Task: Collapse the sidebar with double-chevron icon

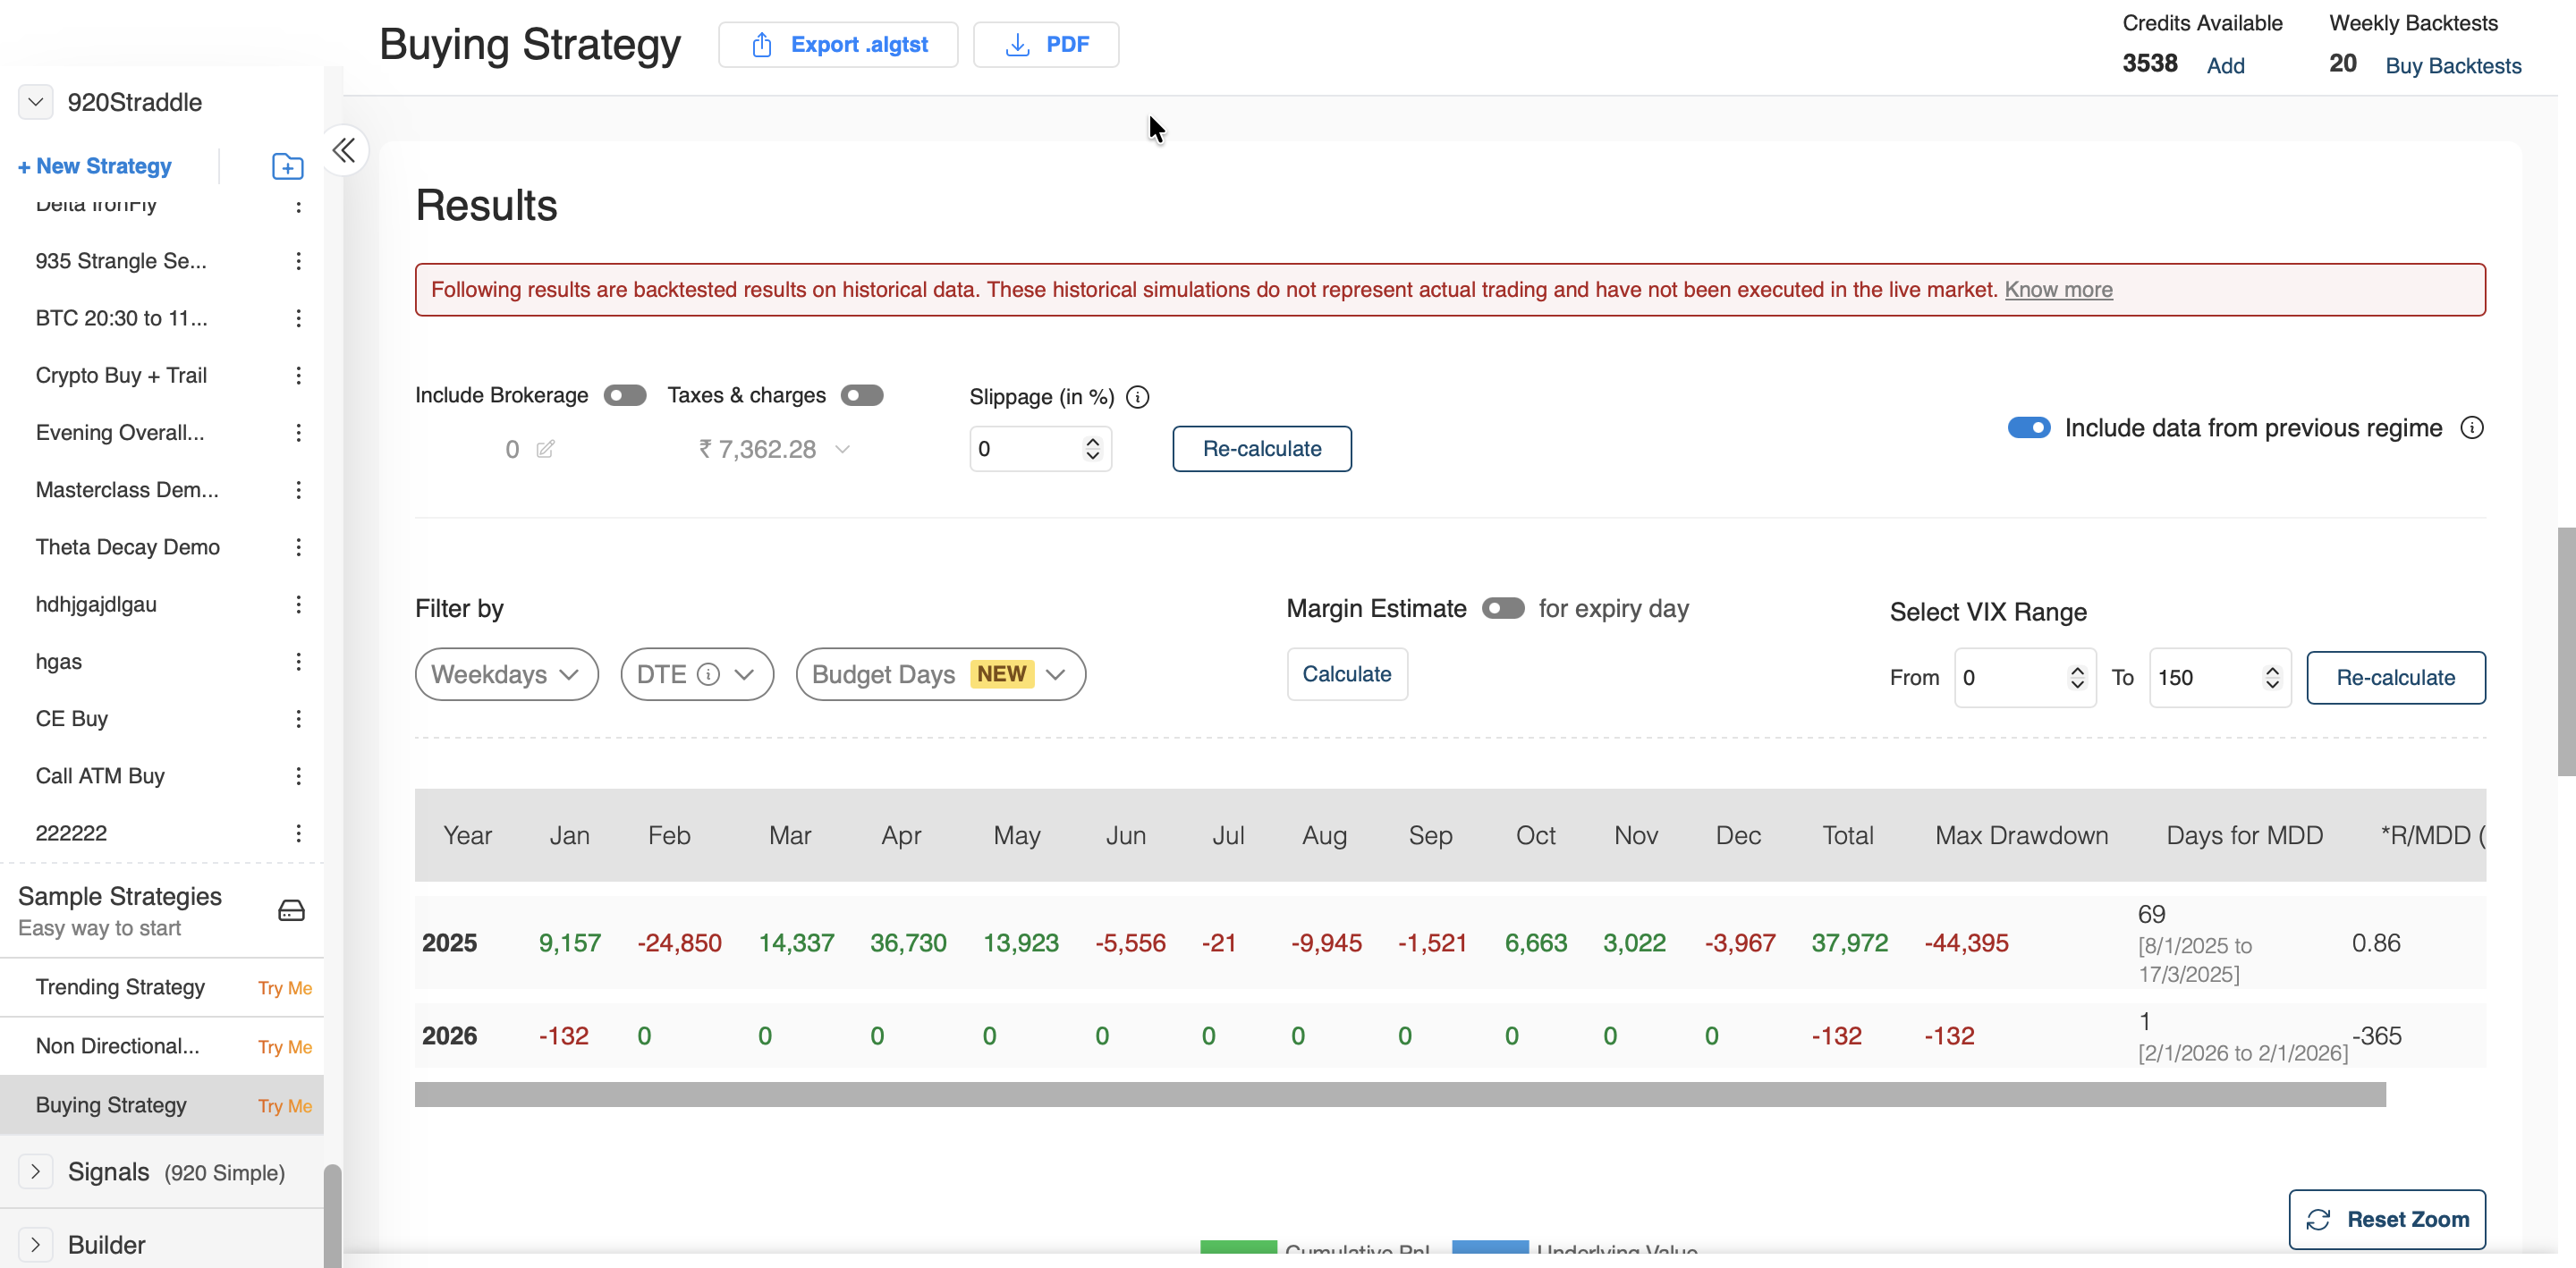Action: (x=344, y=151)
